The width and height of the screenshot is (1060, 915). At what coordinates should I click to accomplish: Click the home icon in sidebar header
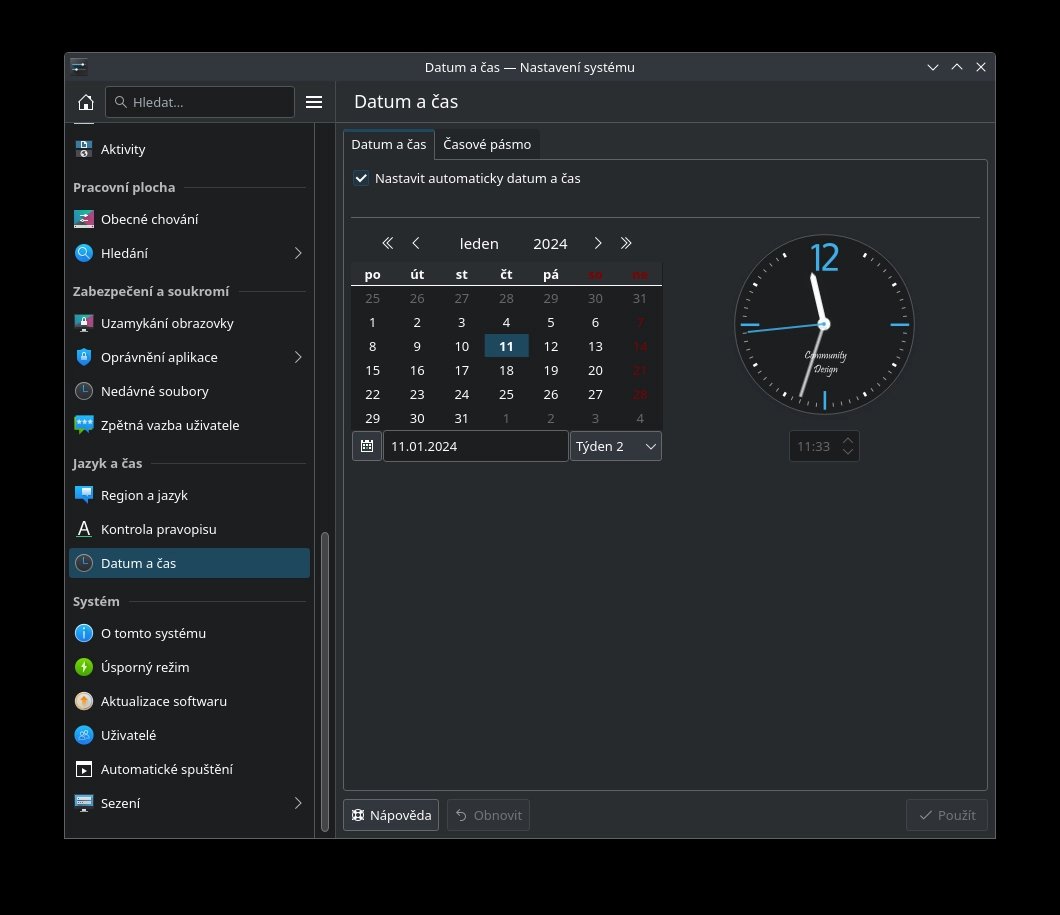click(86, 102)
